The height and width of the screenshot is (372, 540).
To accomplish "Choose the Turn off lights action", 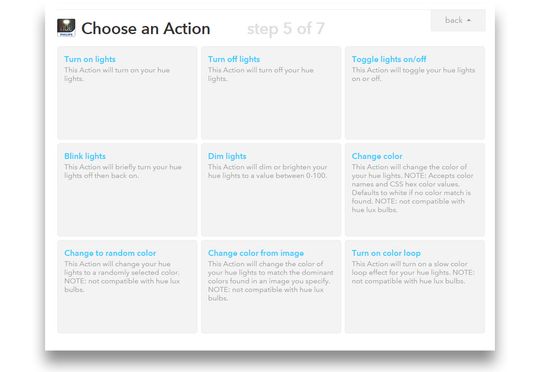I will [234, 59].
